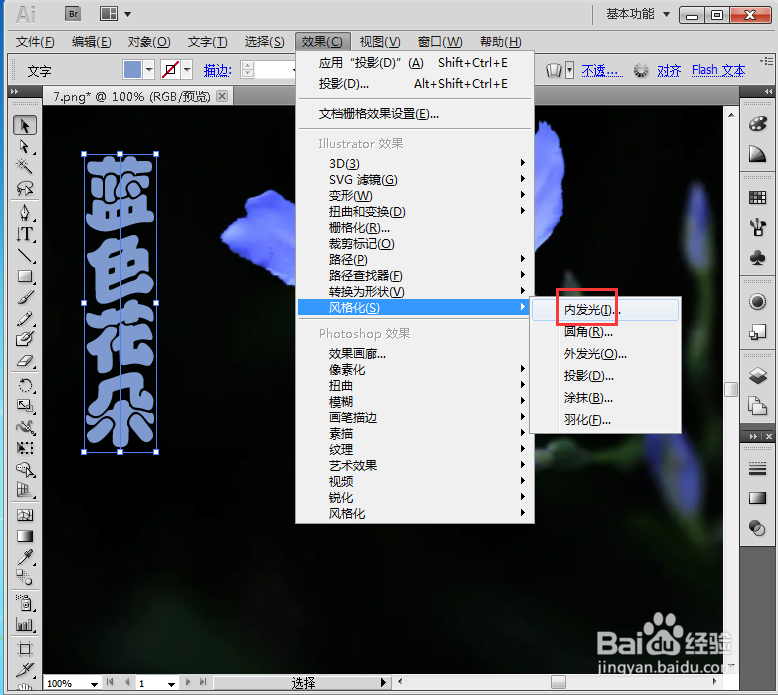Screen dimensions: 778x695
Task: Open the Swatches grid panel icon
Action: 757,198
